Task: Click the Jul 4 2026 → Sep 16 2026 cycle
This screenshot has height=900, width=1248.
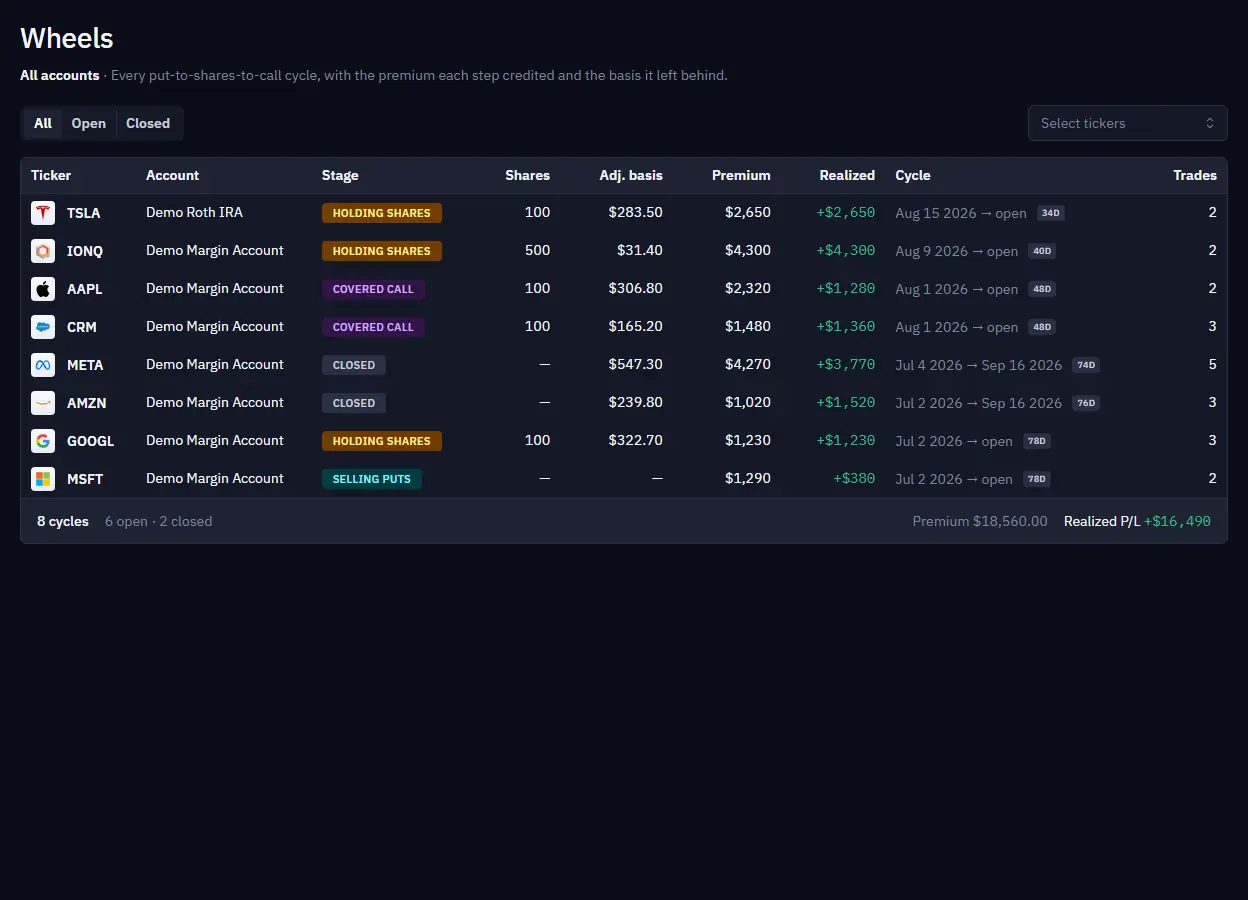Action: coord(979,365)
